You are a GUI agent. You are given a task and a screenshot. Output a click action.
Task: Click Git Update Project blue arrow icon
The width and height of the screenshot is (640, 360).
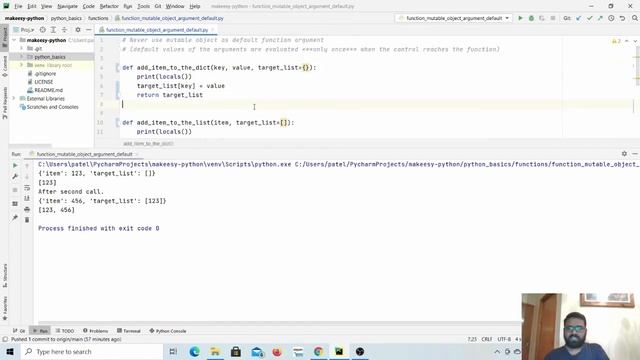click(x=579, y=18)
